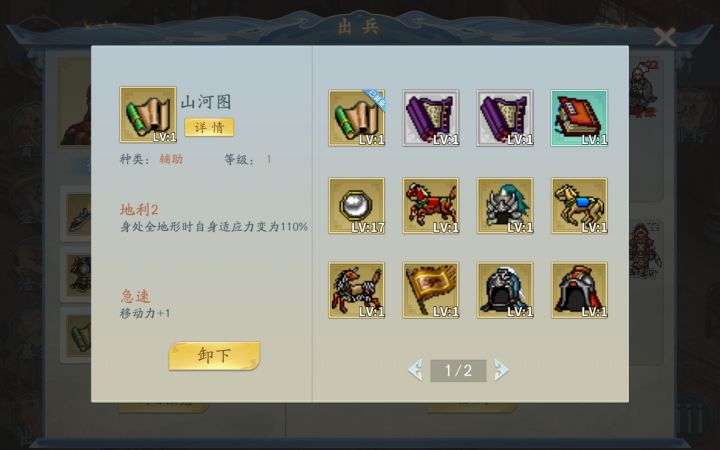The image size is (720, 450).
Task: Click the 1/2 page indicator
Action: pyautogui.click(x=458, y=371)
